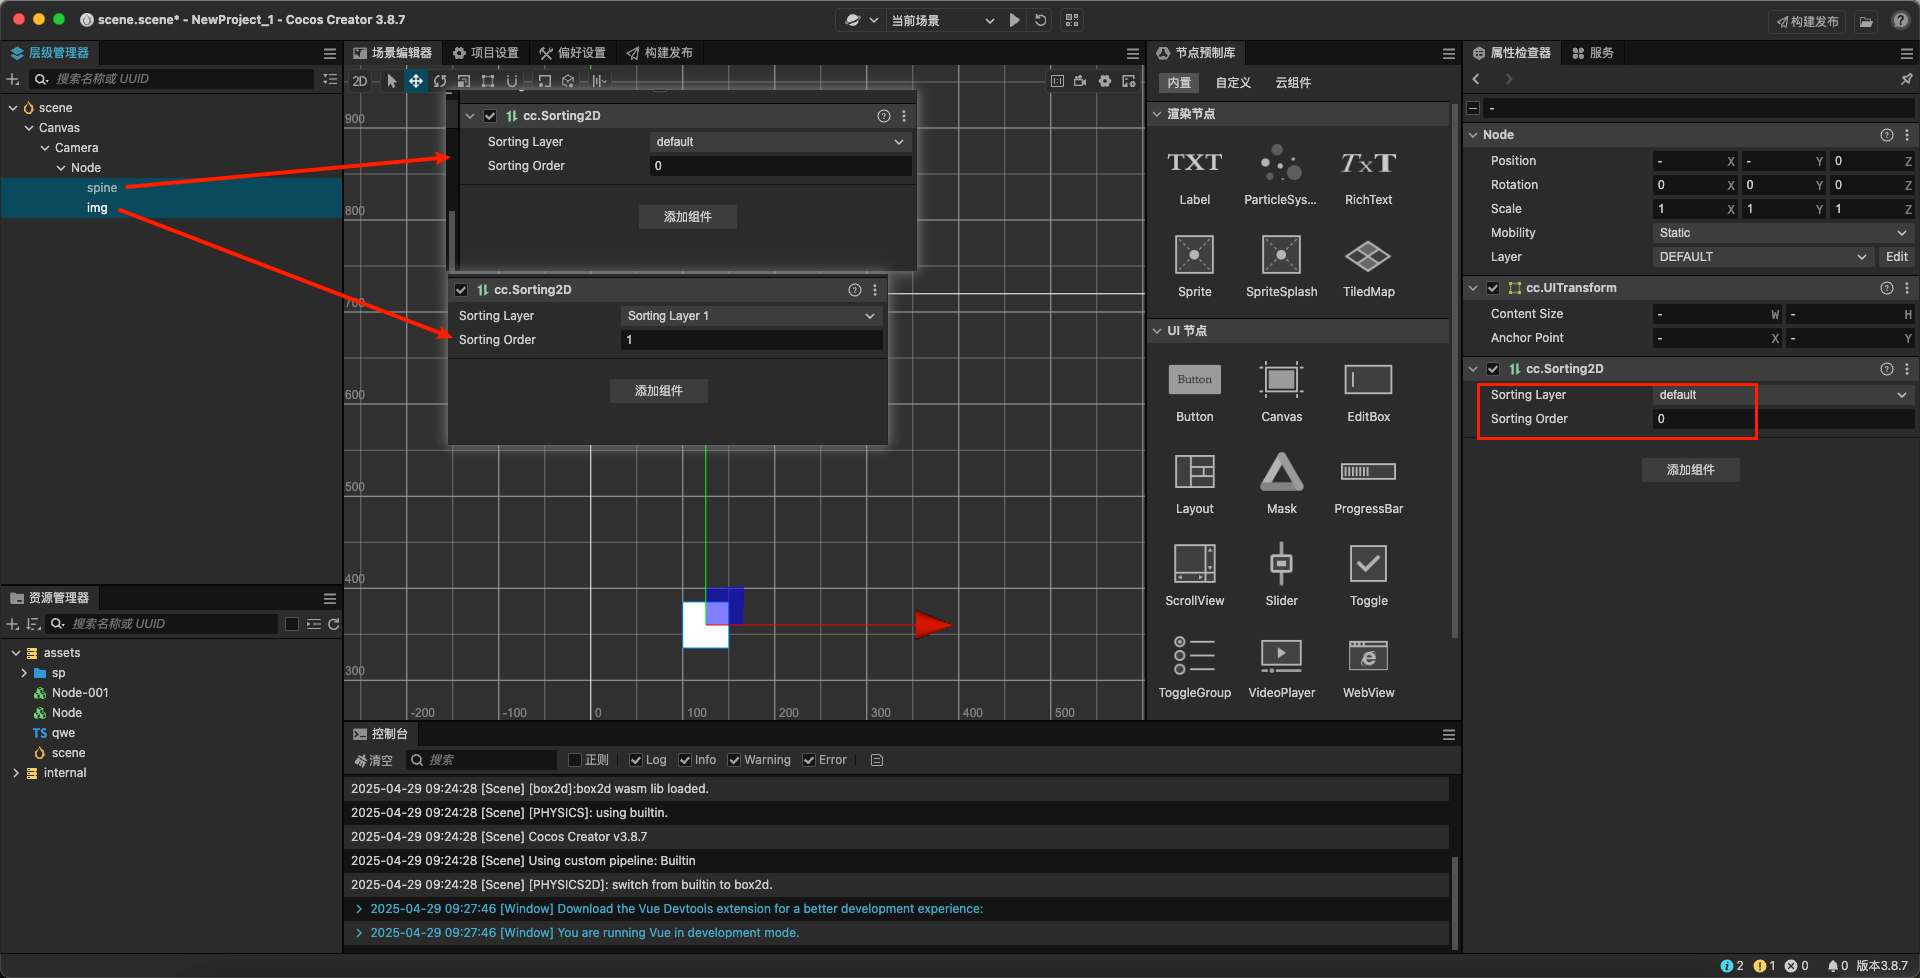Disable the cc.UITransform component checkbox
The image size is (1920, 978).
tap(1493, 288)
